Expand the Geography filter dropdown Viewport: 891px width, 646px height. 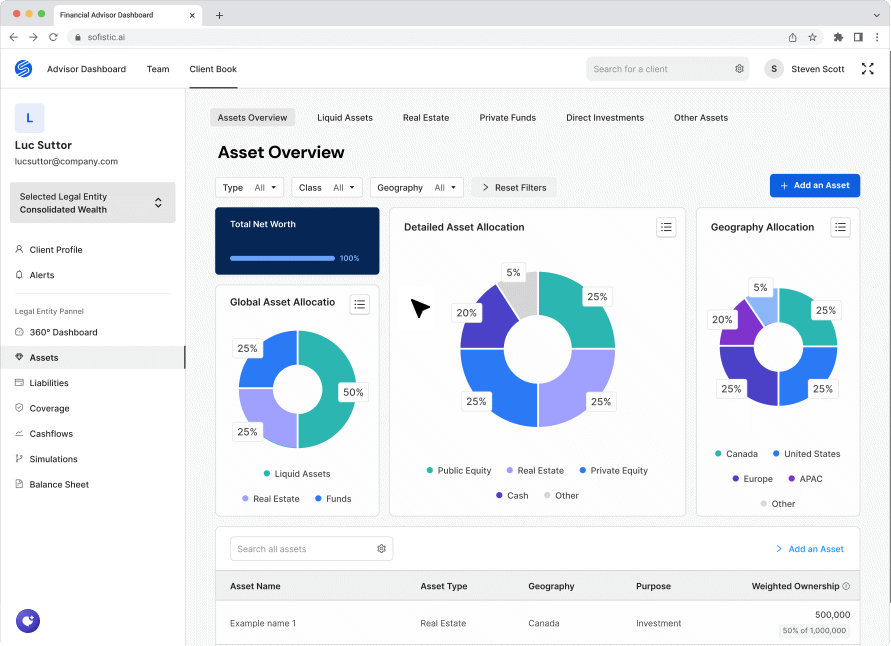coord(416,188)
